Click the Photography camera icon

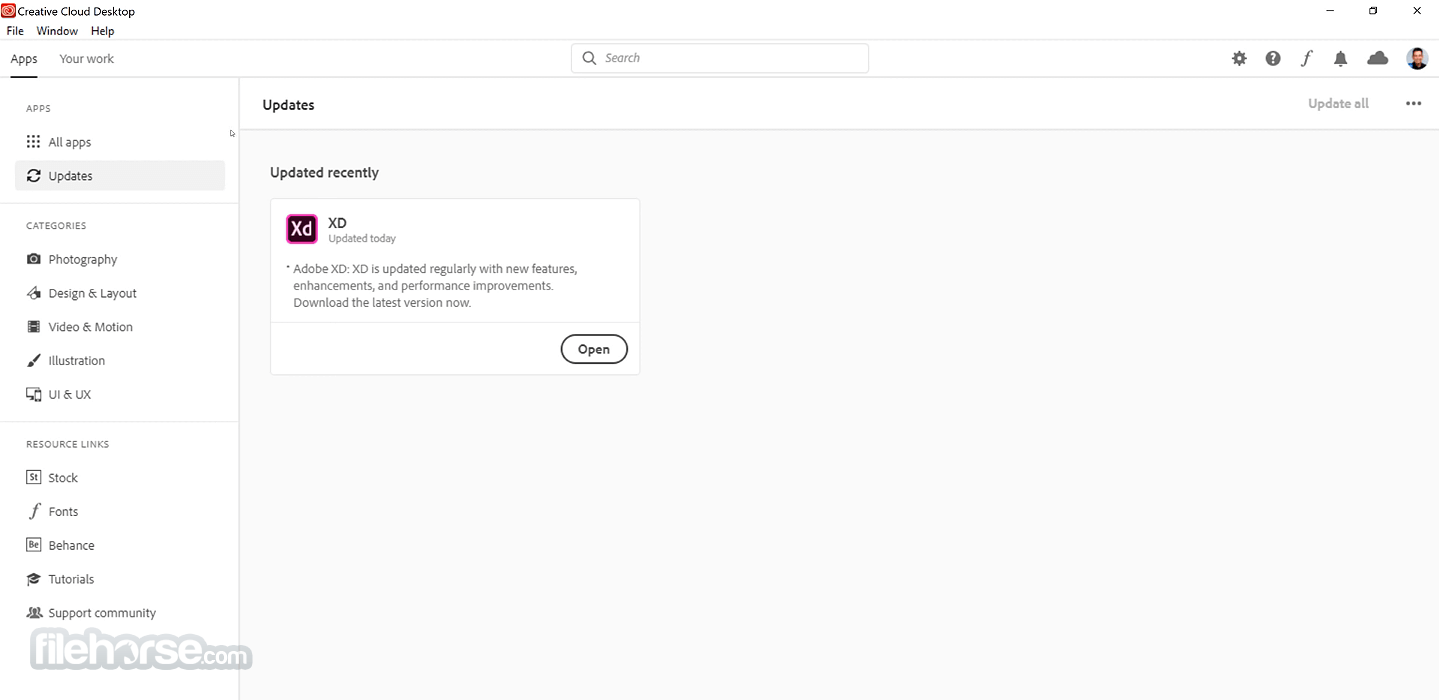33,259
